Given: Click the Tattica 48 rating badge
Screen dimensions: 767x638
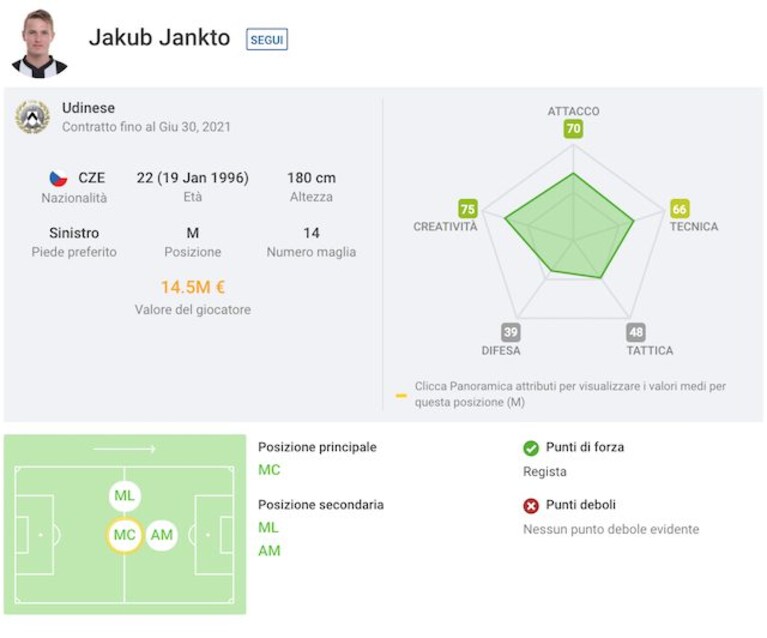Looking at the screenshot, I should pos(636,333).
